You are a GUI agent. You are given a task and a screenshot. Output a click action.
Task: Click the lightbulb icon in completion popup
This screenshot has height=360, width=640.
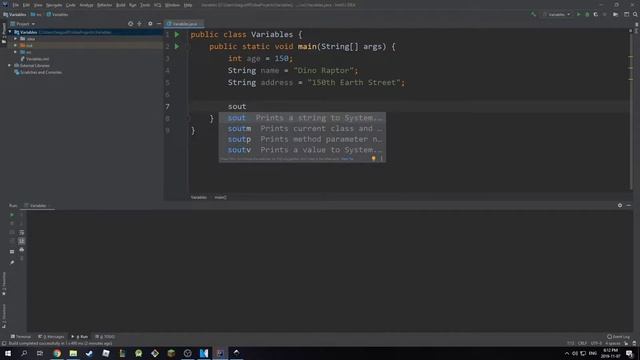[x=373, y=158]
